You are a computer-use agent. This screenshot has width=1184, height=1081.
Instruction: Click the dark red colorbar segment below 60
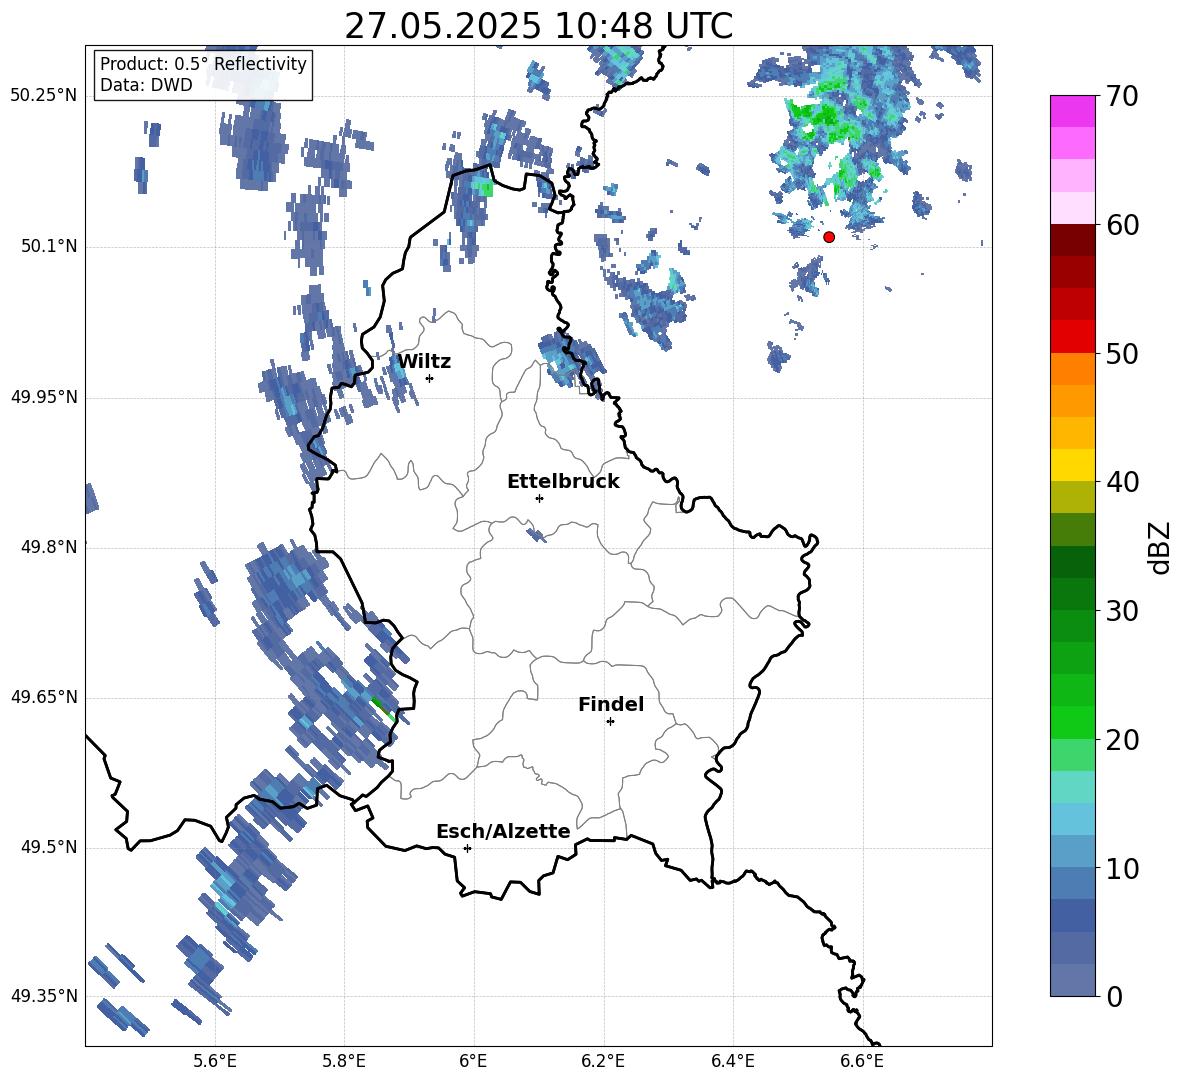pos(1072,240)
